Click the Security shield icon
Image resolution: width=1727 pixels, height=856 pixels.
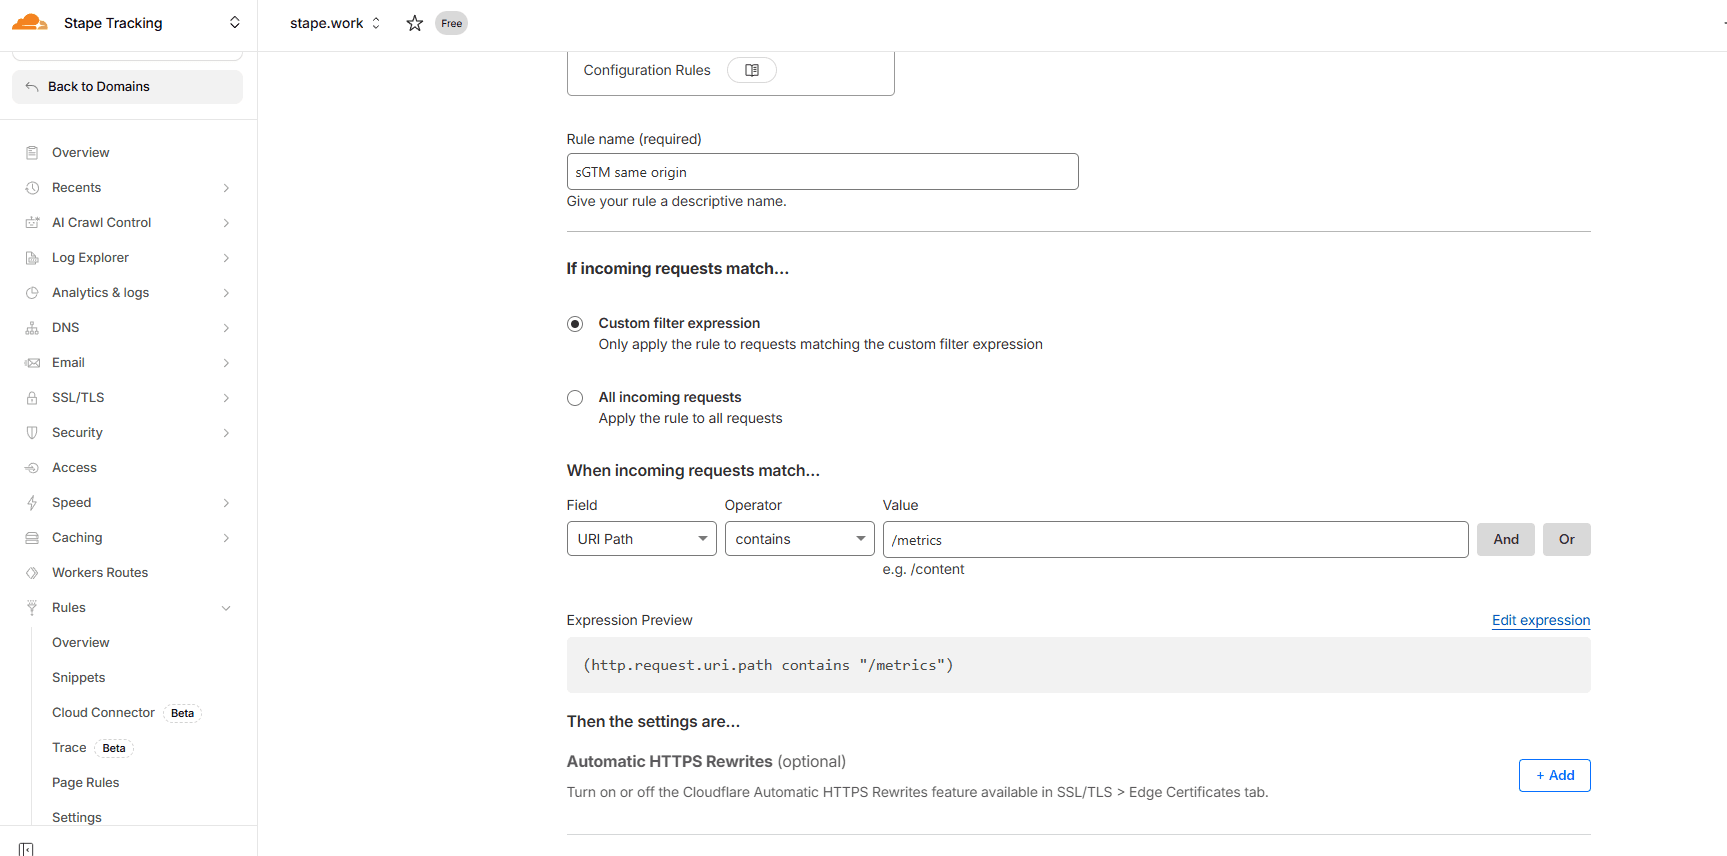coord(32,433)
